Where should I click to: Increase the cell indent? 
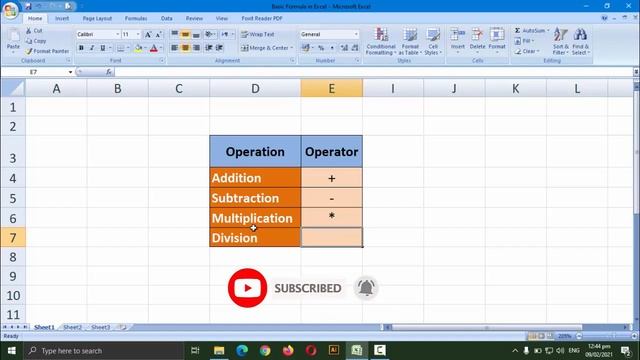(x=220, y=48)
